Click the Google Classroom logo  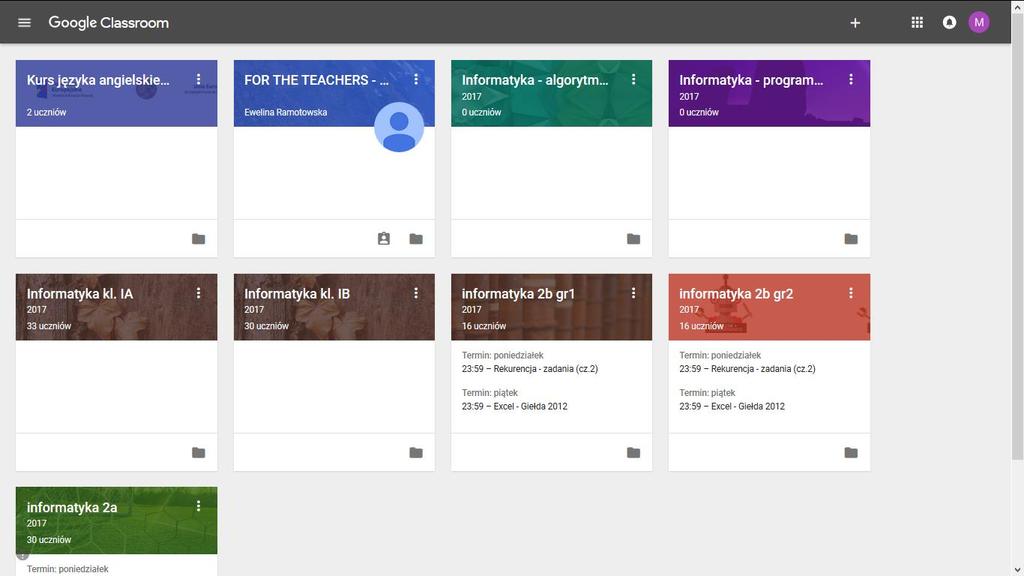point(108,23)
